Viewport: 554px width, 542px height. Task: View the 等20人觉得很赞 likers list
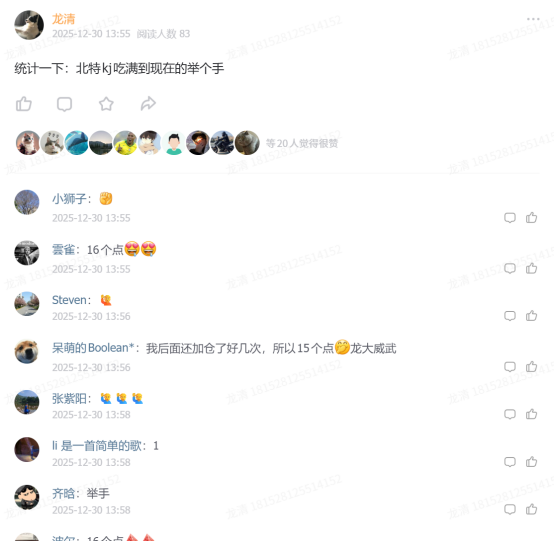pos(302,143)
